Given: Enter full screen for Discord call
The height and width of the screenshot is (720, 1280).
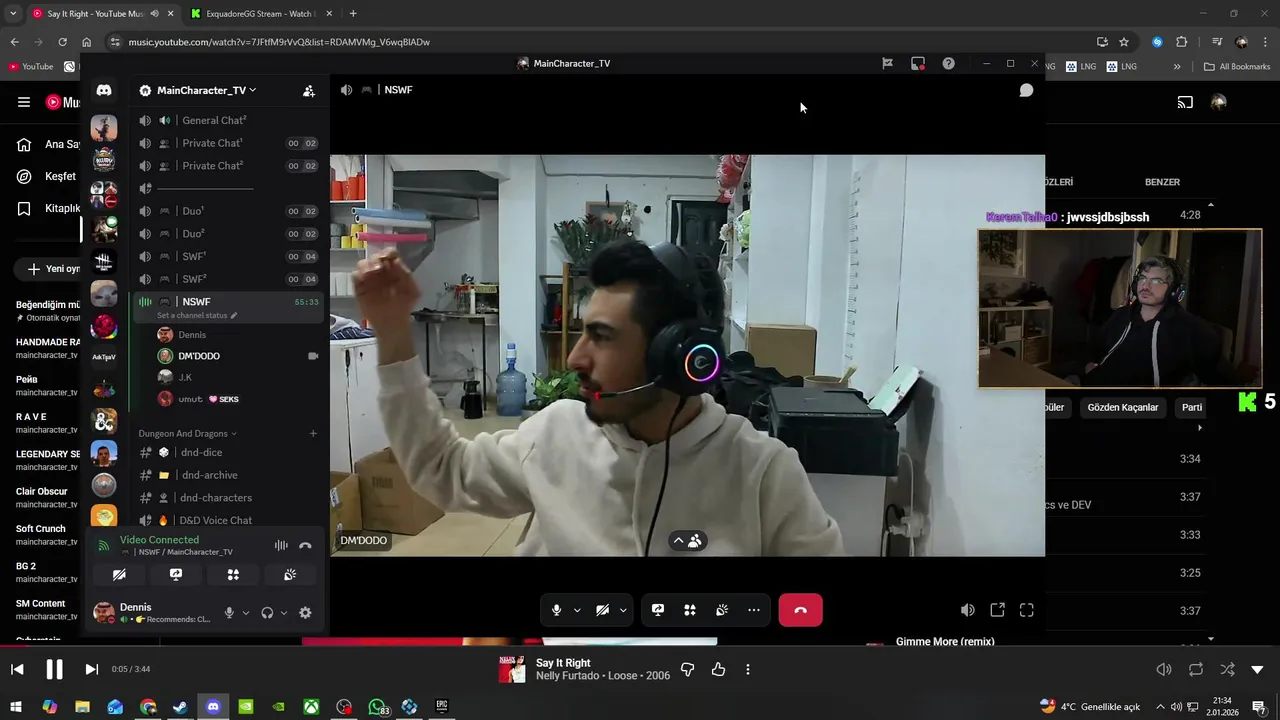Looking at the screenshot, I should pos(1027,610).
